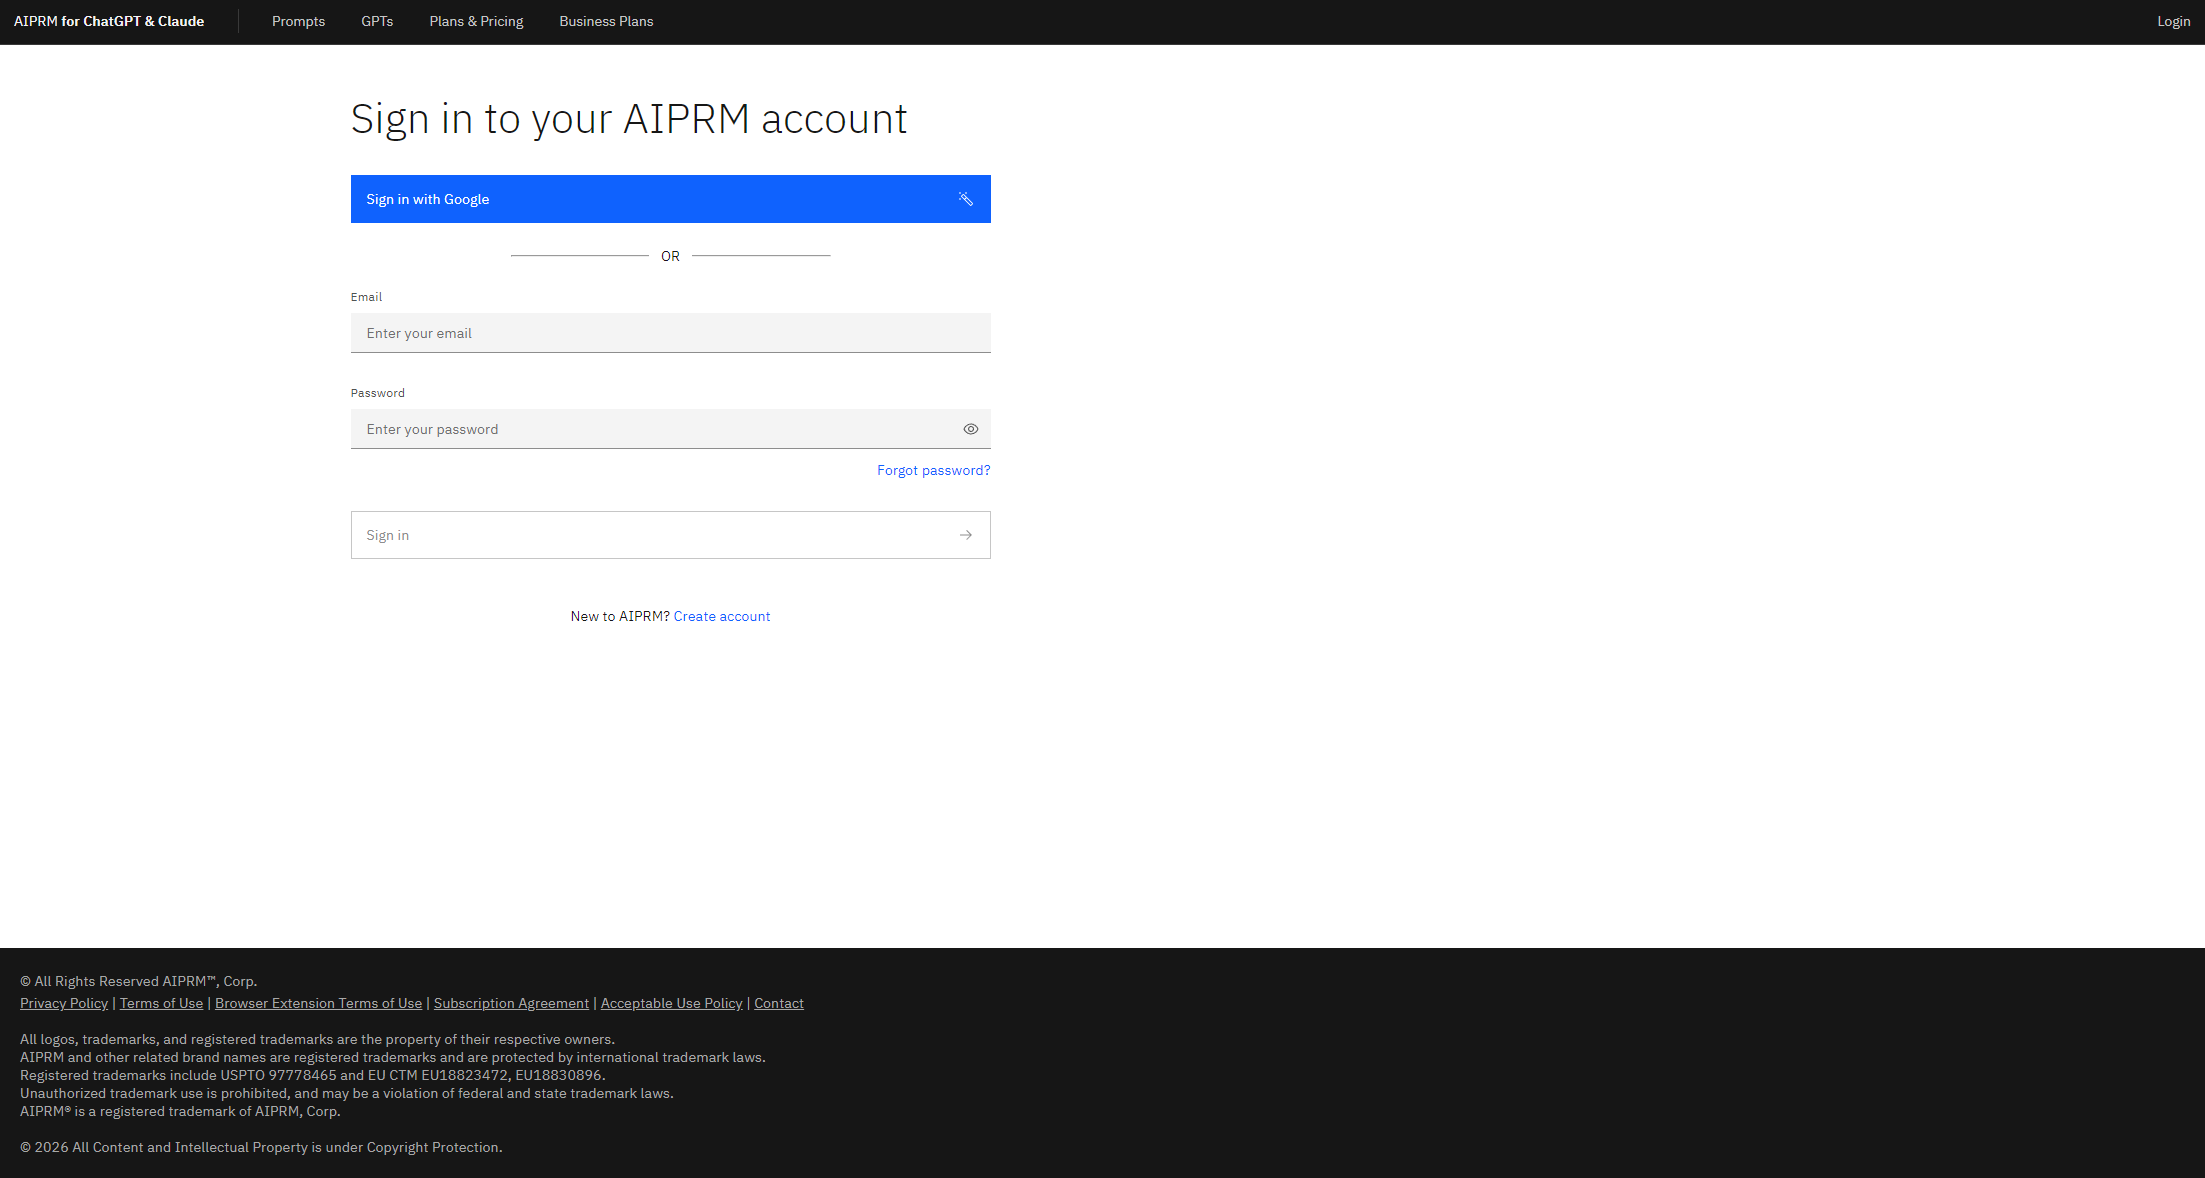Click the '© 2026 All Content' copyright line
Screen dimensions: 2205x1178
261,1147
